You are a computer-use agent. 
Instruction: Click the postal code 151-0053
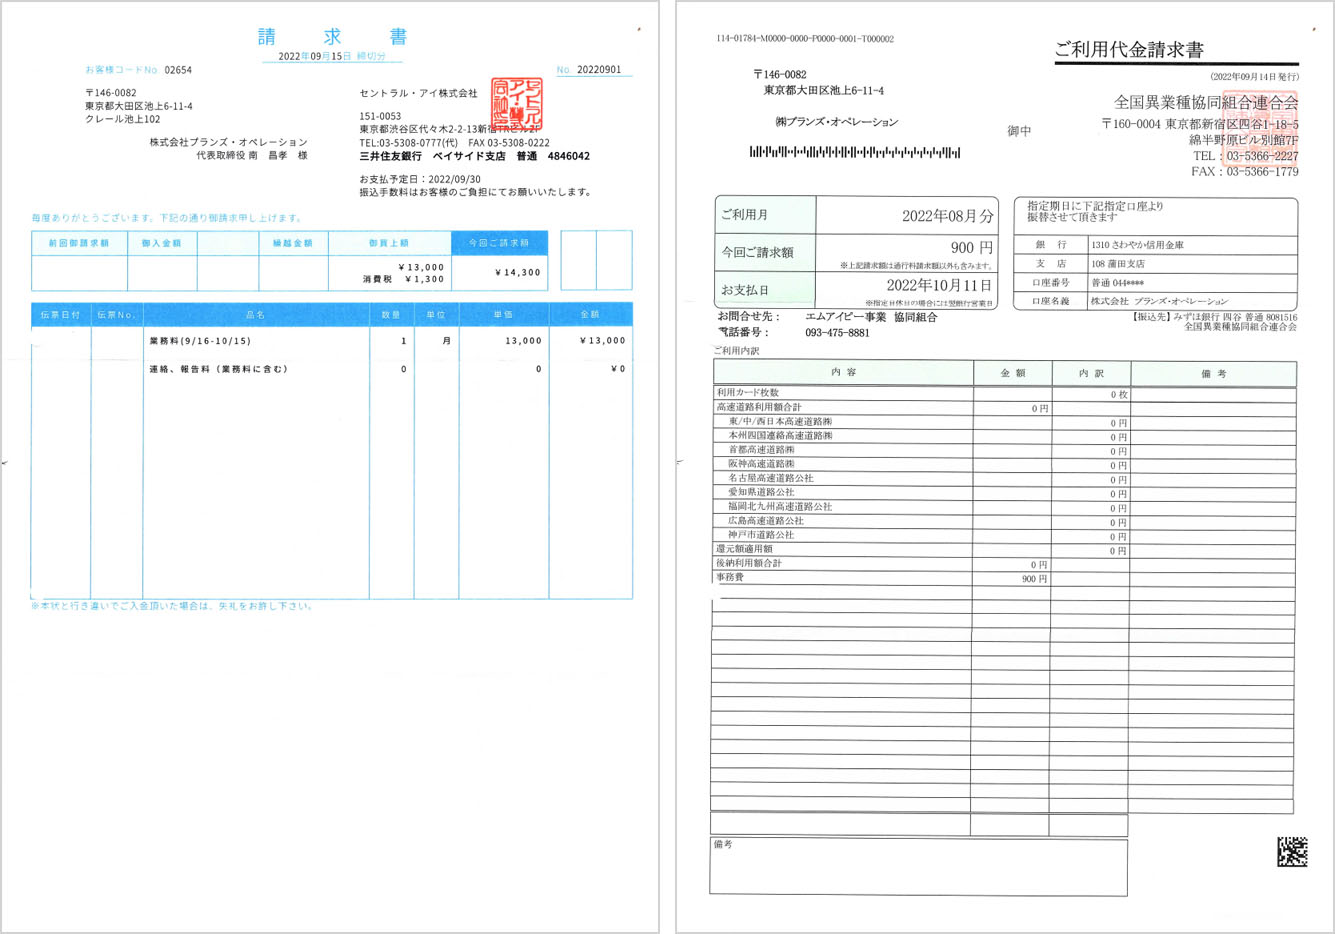[380, 117]
